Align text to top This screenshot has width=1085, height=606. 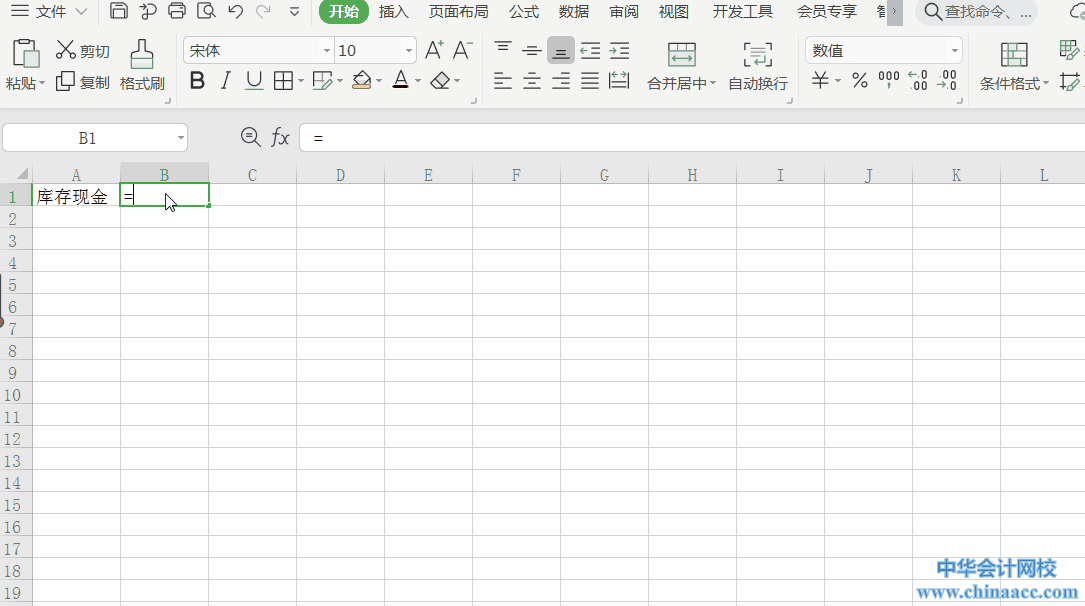tap(503, 49)
